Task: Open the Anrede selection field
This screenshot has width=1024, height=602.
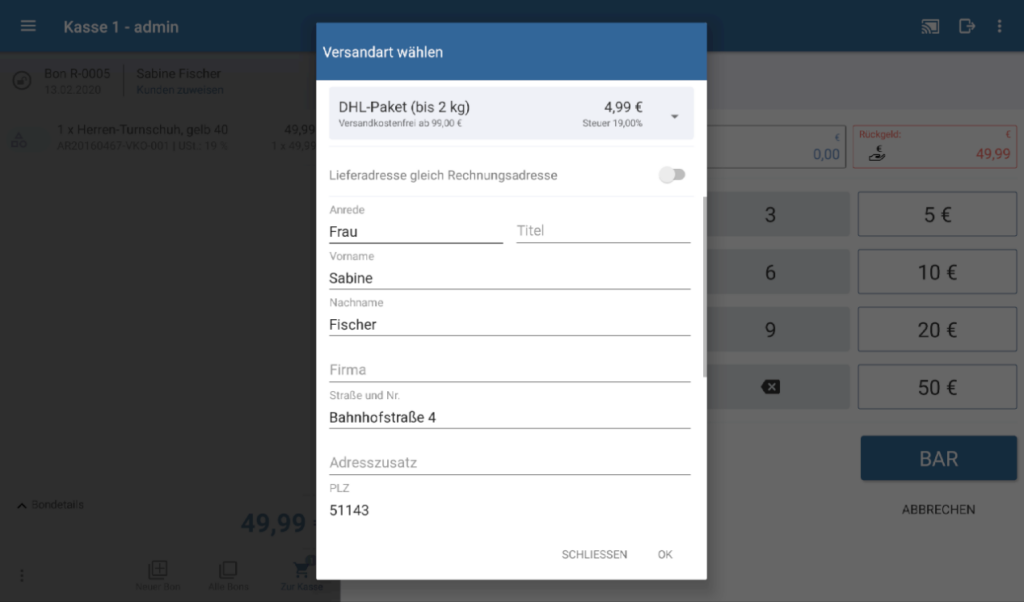Action: click(415, 231)
